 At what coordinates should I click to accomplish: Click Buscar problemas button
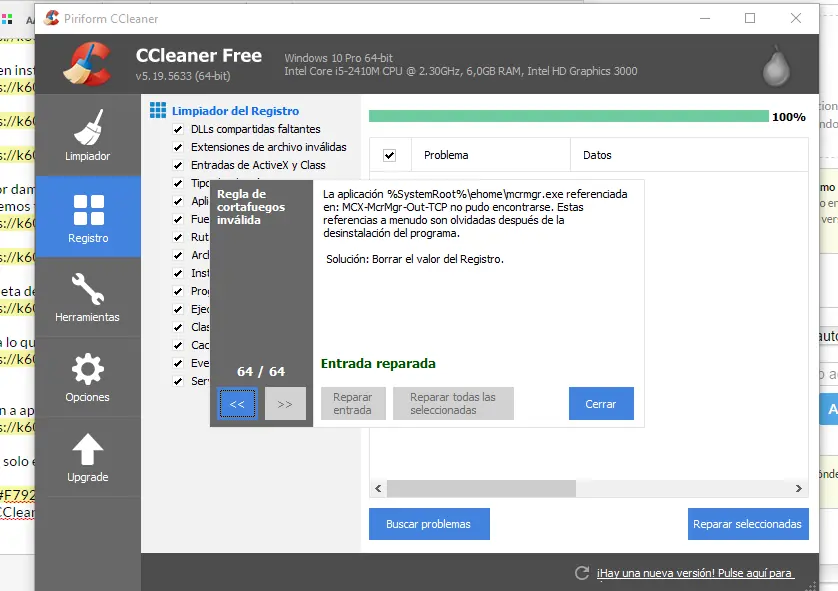point(429,524)
